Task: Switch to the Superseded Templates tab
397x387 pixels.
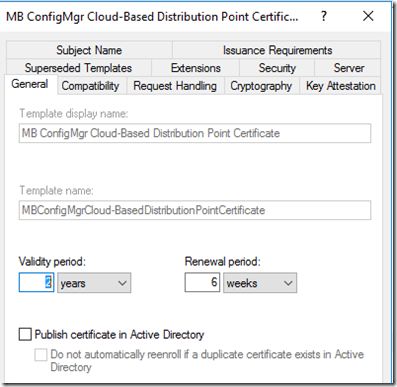Action: tap(78, 68)
